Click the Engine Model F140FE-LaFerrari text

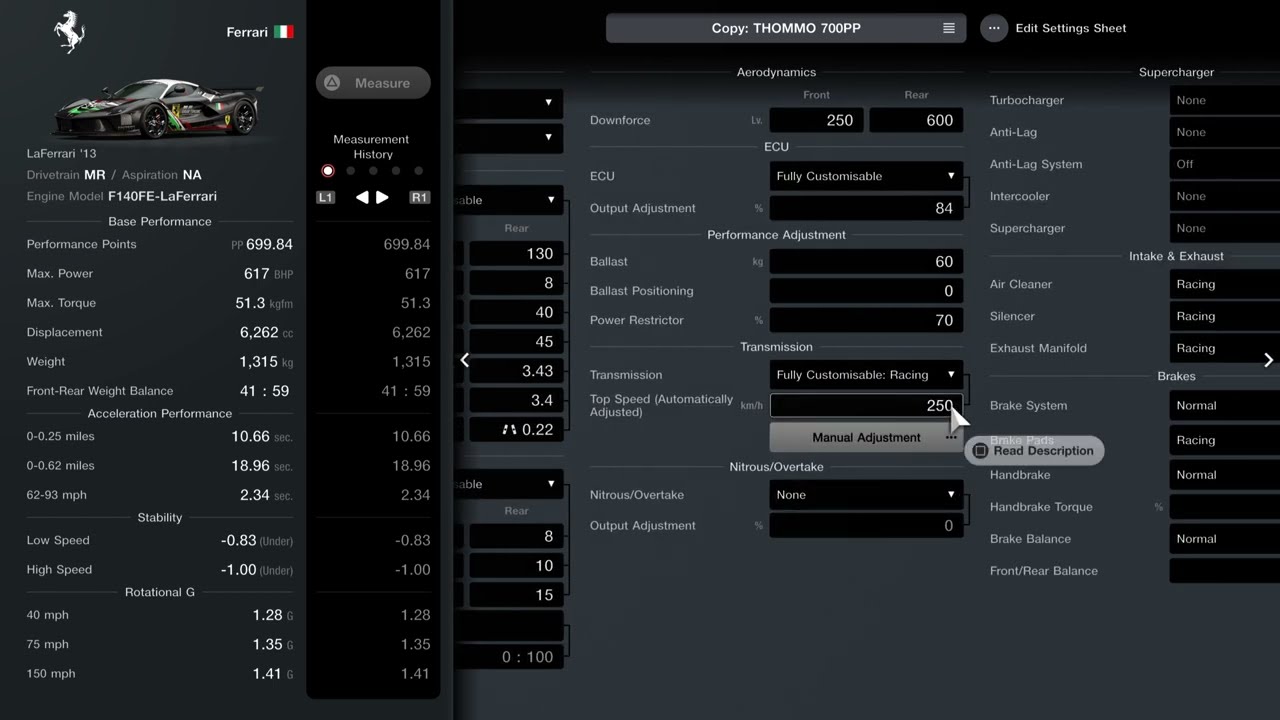click(x=162, y=196)
